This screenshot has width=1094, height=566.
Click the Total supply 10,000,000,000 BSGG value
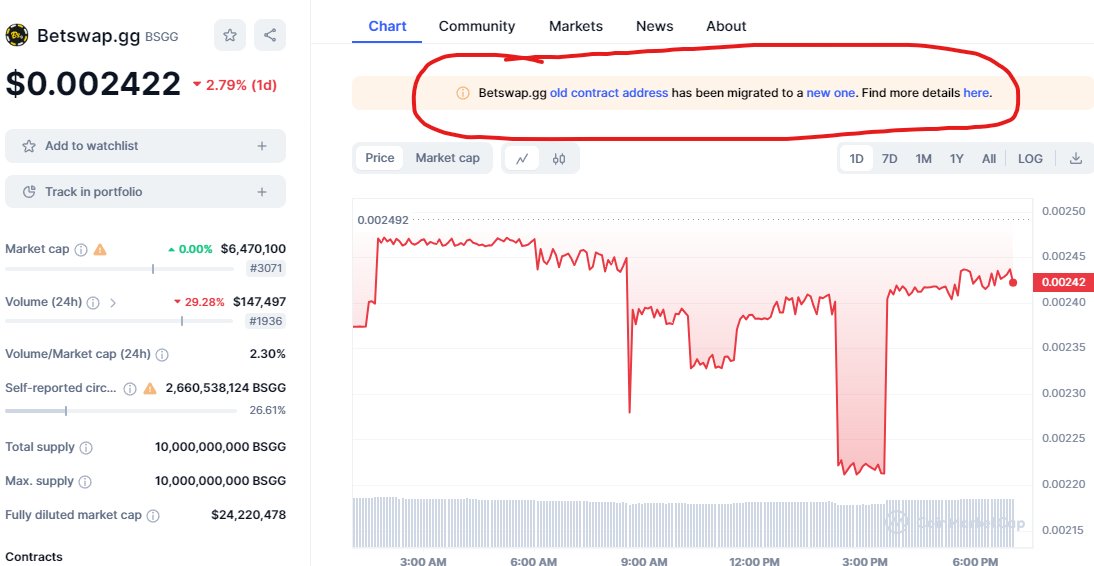pos(220,447)
